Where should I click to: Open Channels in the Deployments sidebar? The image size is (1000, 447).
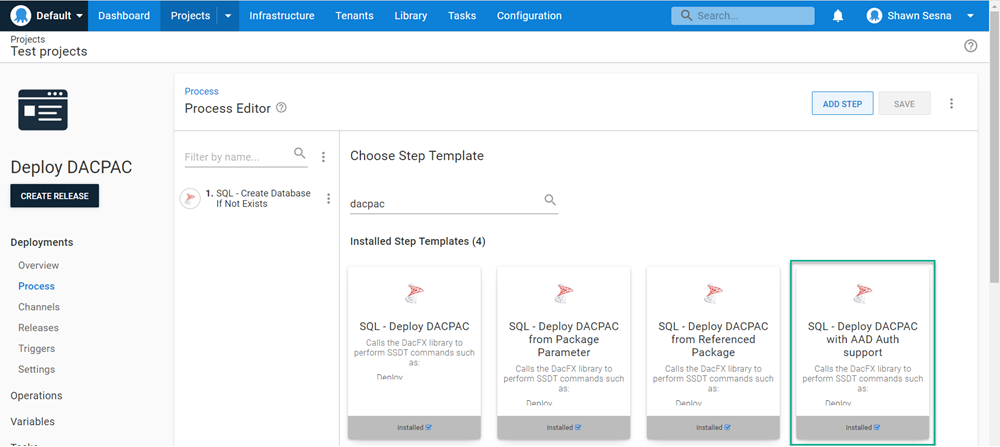[x=38, y=307]
